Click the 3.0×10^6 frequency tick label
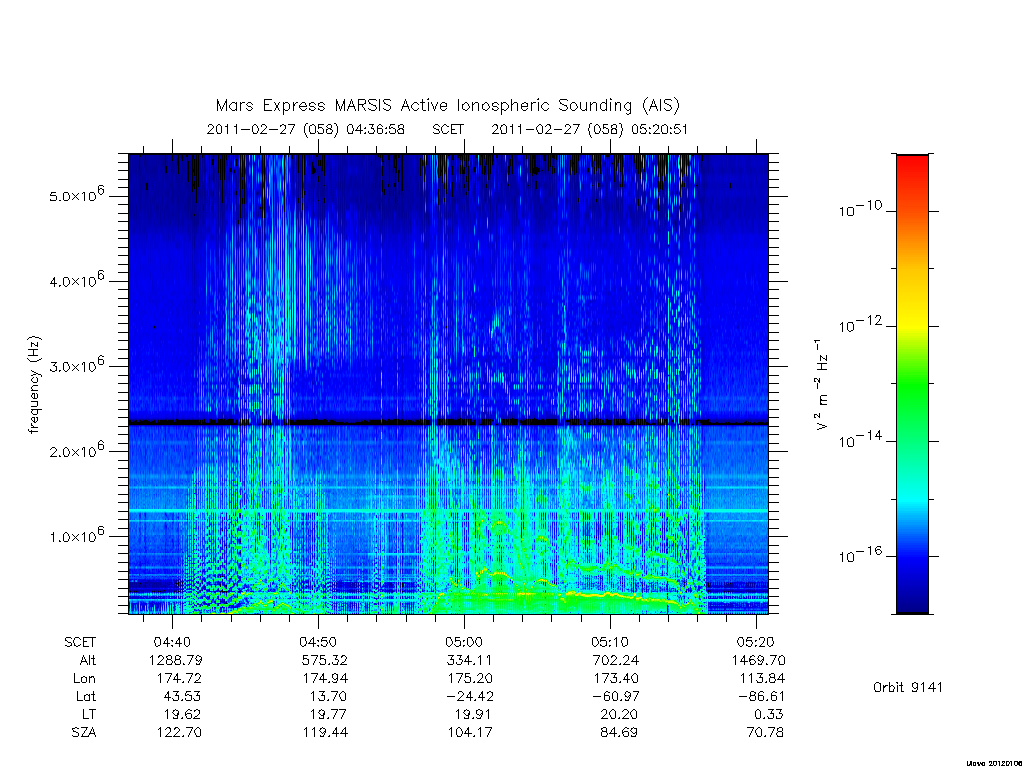This screenshot has width=1024, height=768. point(76,365)
